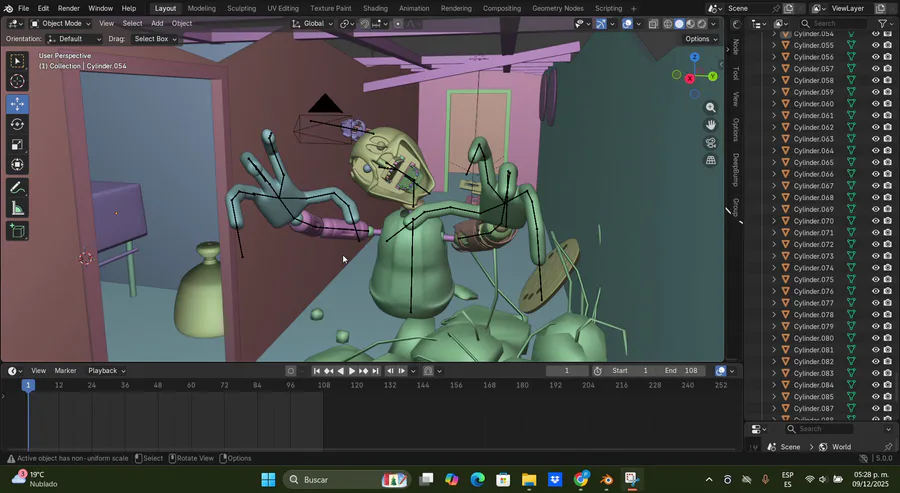Expand Cylinder.063 in outliner
The image size is (900, 493).
[x=774, y=139]
